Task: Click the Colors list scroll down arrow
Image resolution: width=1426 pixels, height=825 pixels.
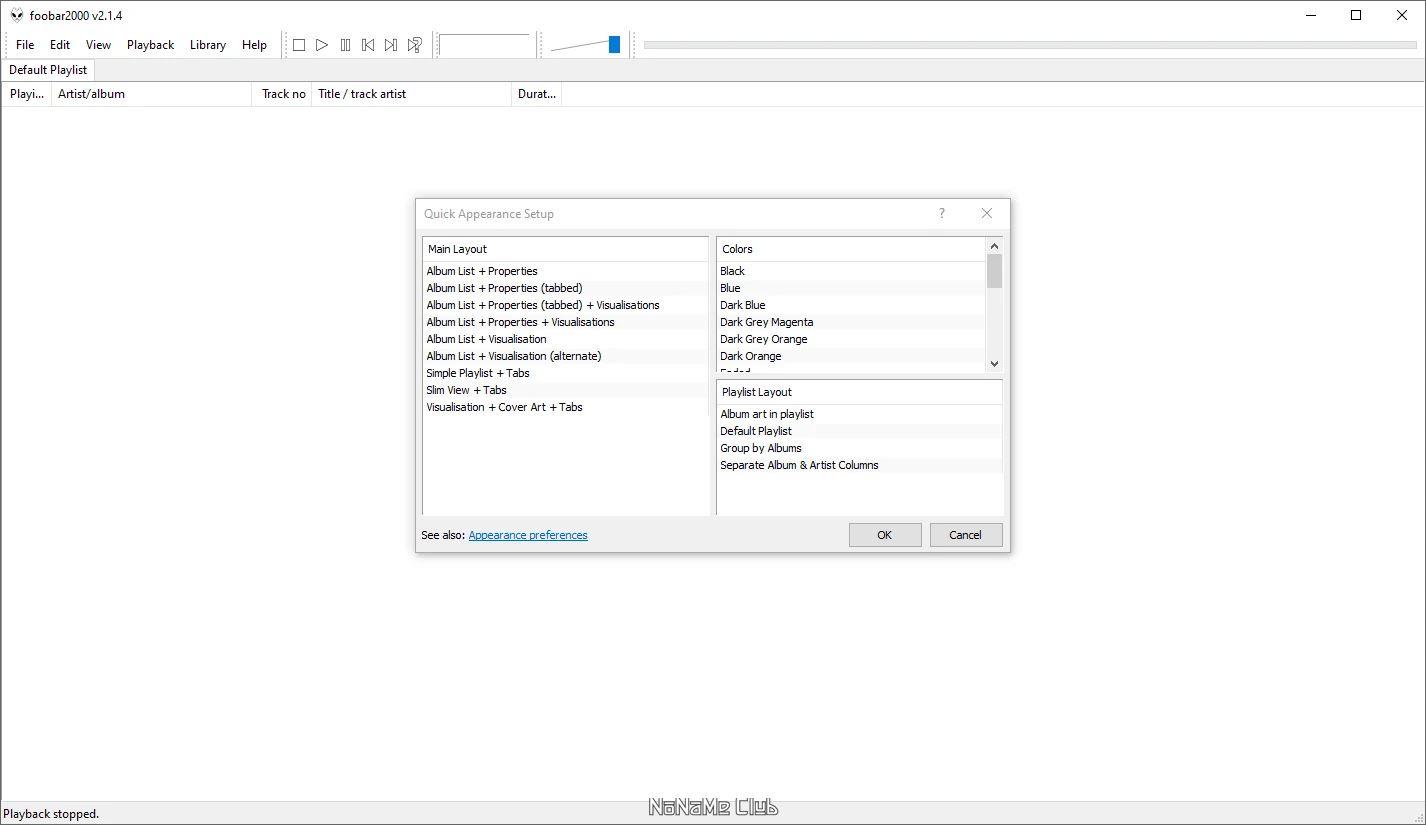Action: pyautogui.click(x=994, y=364)
